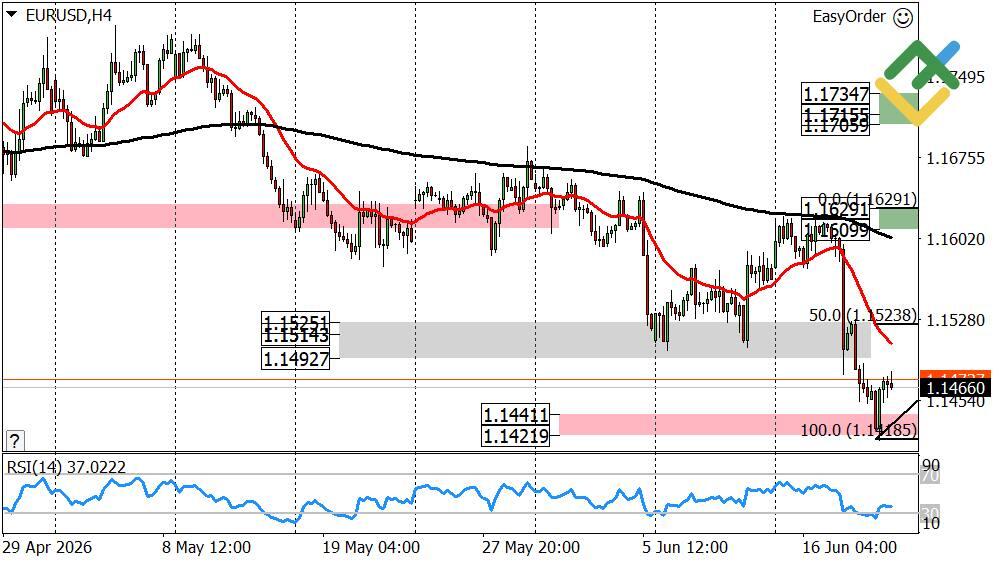
Task: Click the 19 May 04:00 time label
Action: 371,547
